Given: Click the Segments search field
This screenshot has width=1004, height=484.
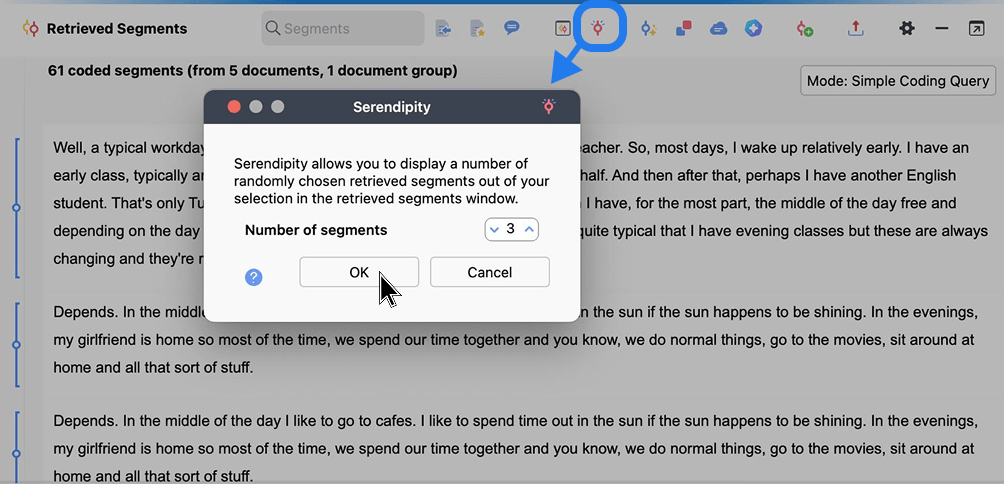Looking at the screenshot, I should 343,28.
